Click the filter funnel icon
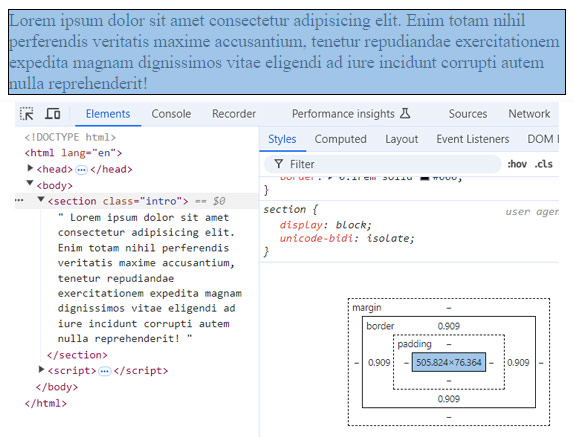The image size is (574, 437). [279, 164]
